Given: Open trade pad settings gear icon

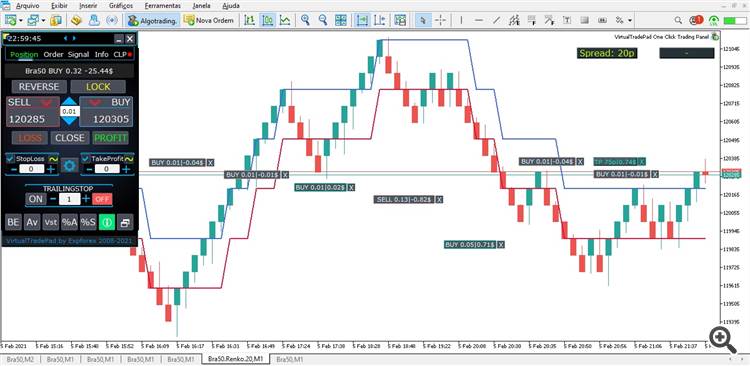Looking at the screenshot, I should [70, 166].
